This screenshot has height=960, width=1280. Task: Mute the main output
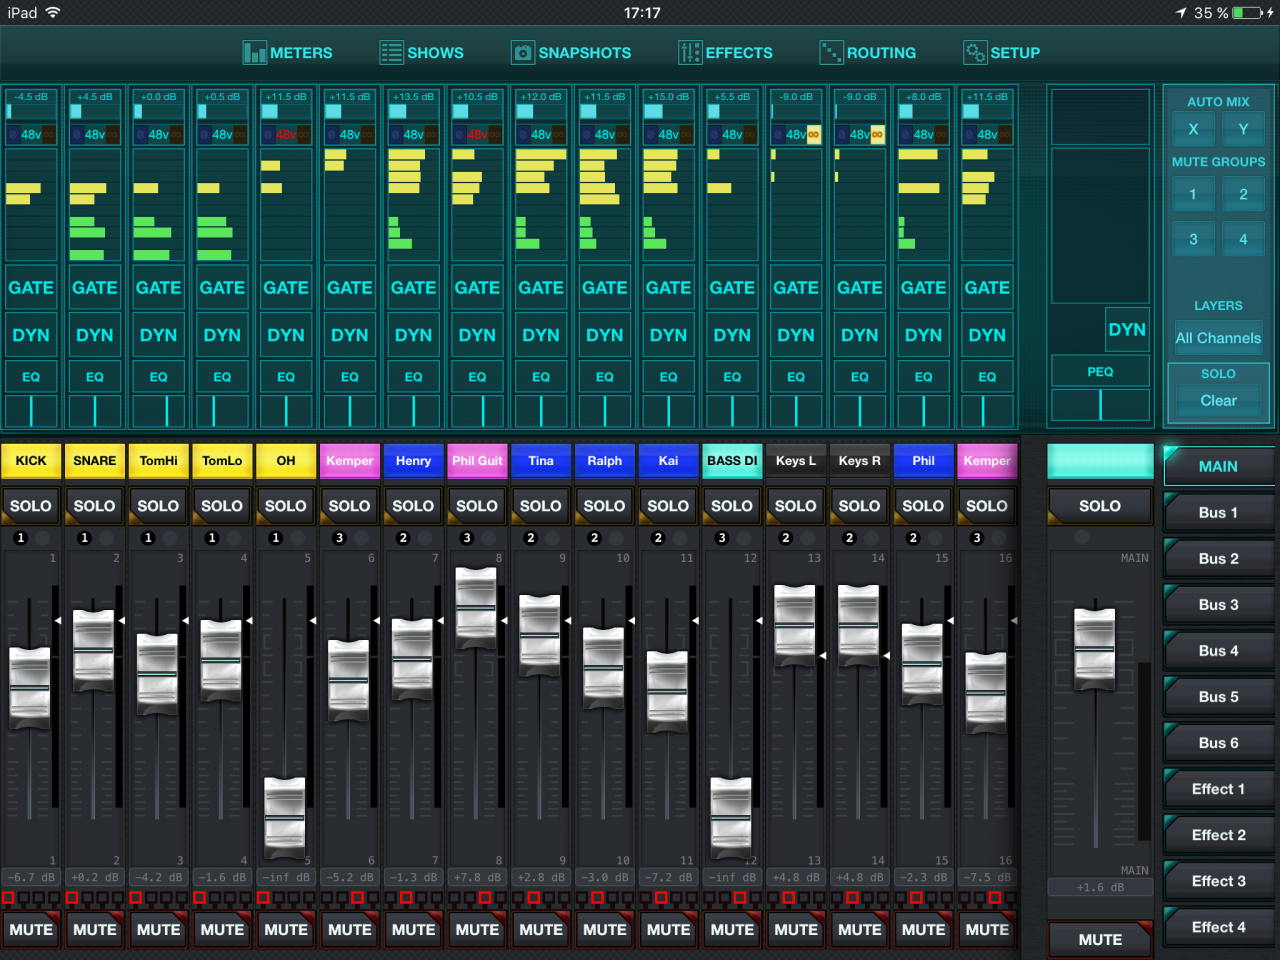coord(1100,939)
